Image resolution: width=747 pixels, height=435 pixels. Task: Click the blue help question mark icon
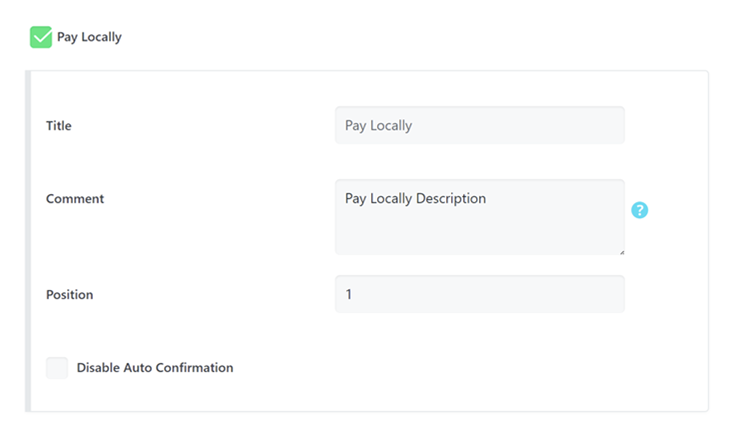(x=640, y=210)
